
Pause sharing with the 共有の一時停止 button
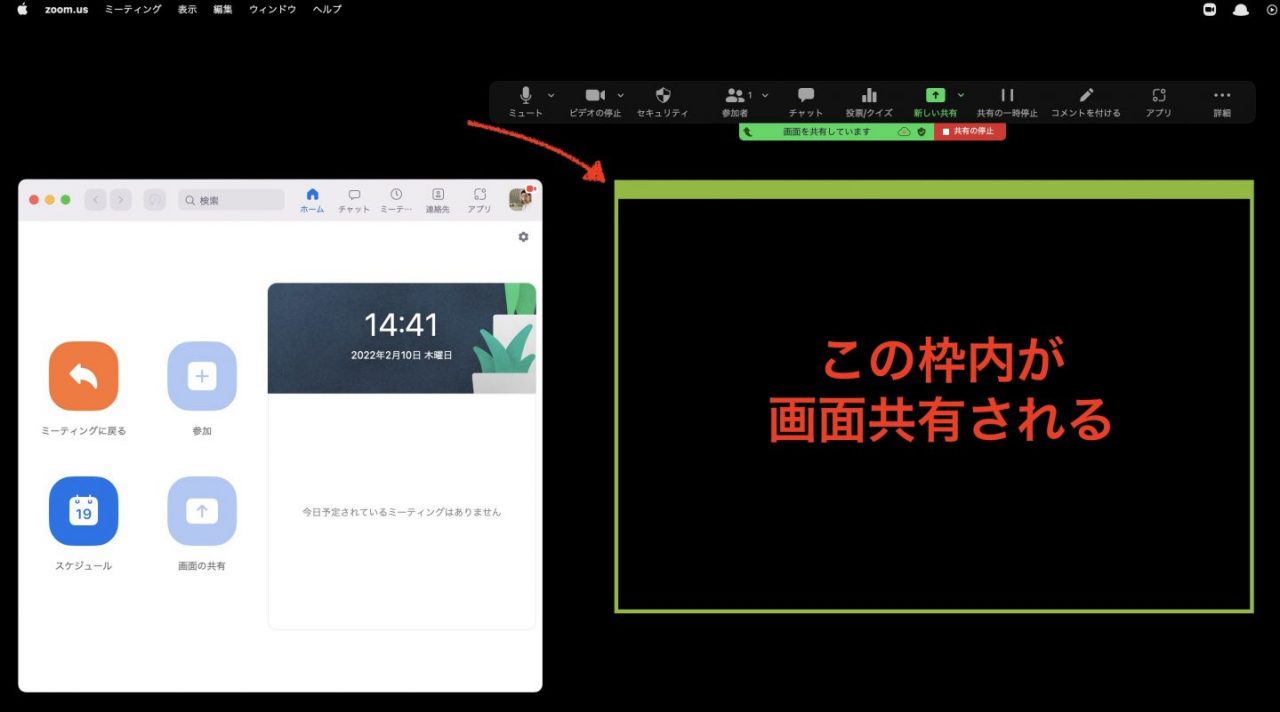tap(1007, 96)
